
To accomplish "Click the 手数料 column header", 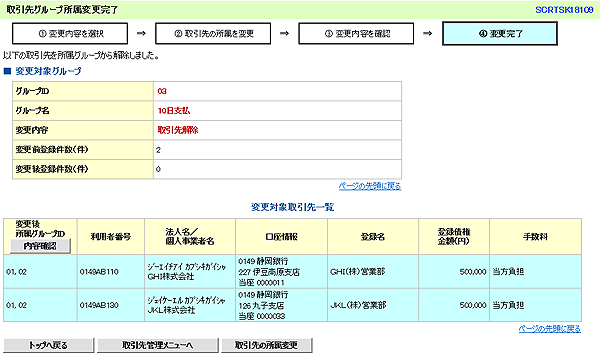I will point(535,237).
